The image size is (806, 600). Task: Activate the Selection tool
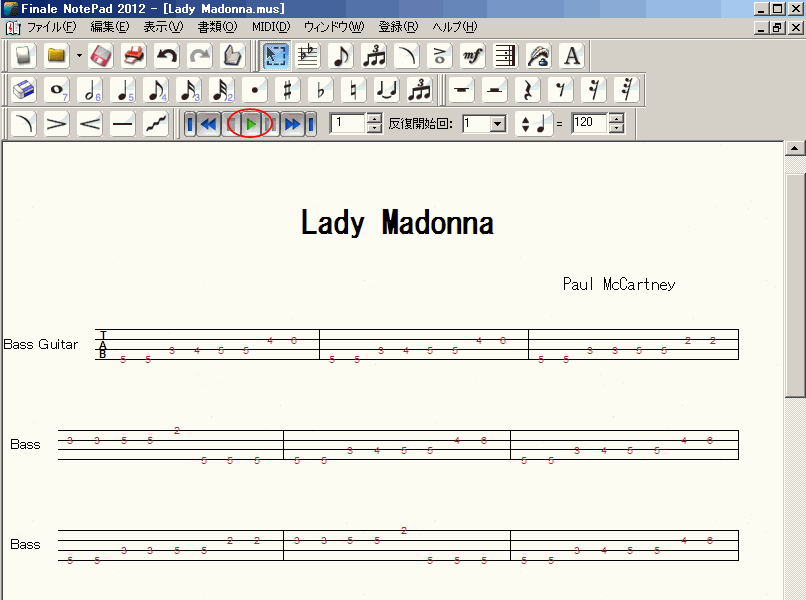coord(275,56)
